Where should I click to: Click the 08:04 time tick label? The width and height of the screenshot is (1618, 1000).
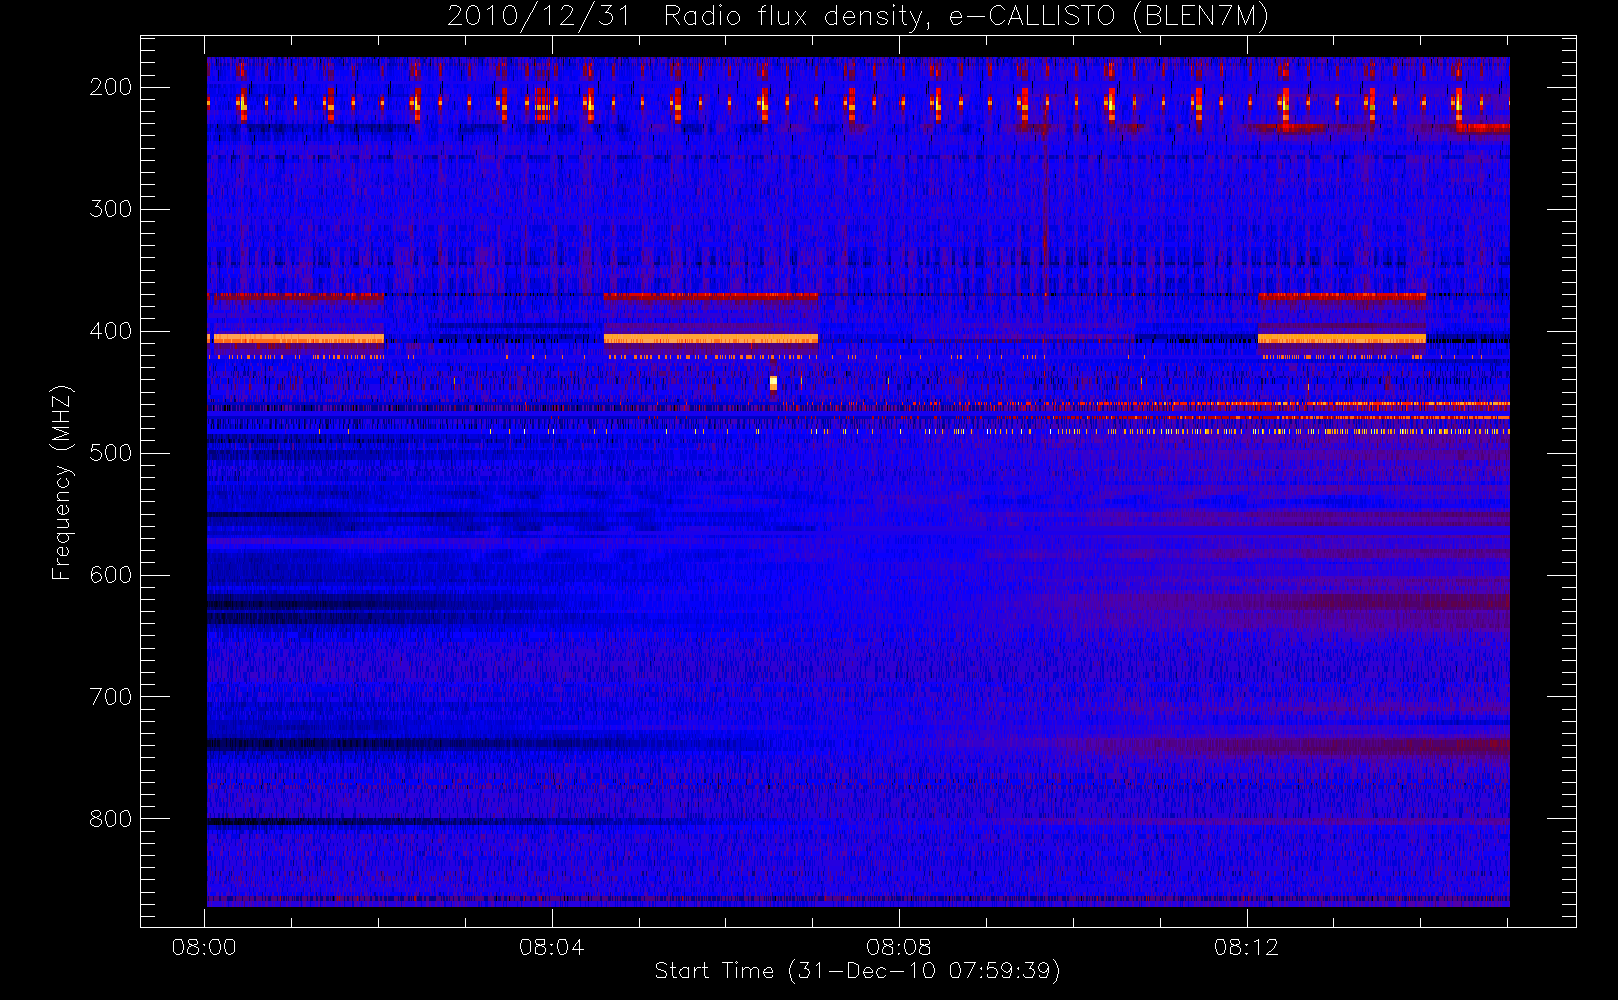552,947
